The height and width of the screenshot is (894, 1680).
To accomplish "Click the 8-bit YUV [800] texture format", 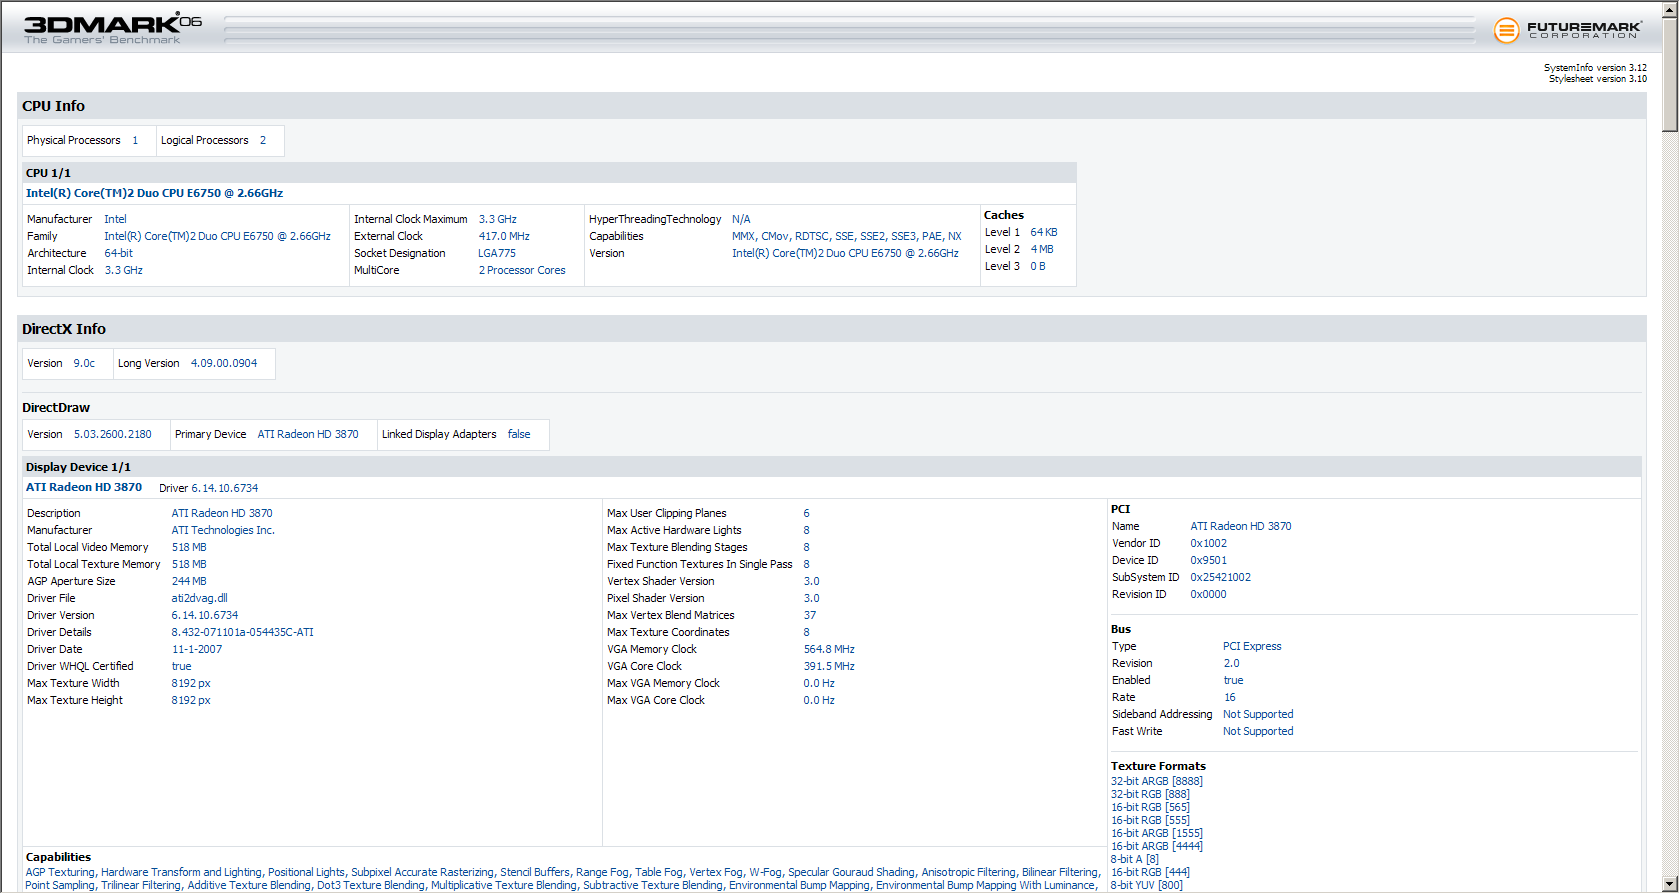I will tap(1147, 885).
